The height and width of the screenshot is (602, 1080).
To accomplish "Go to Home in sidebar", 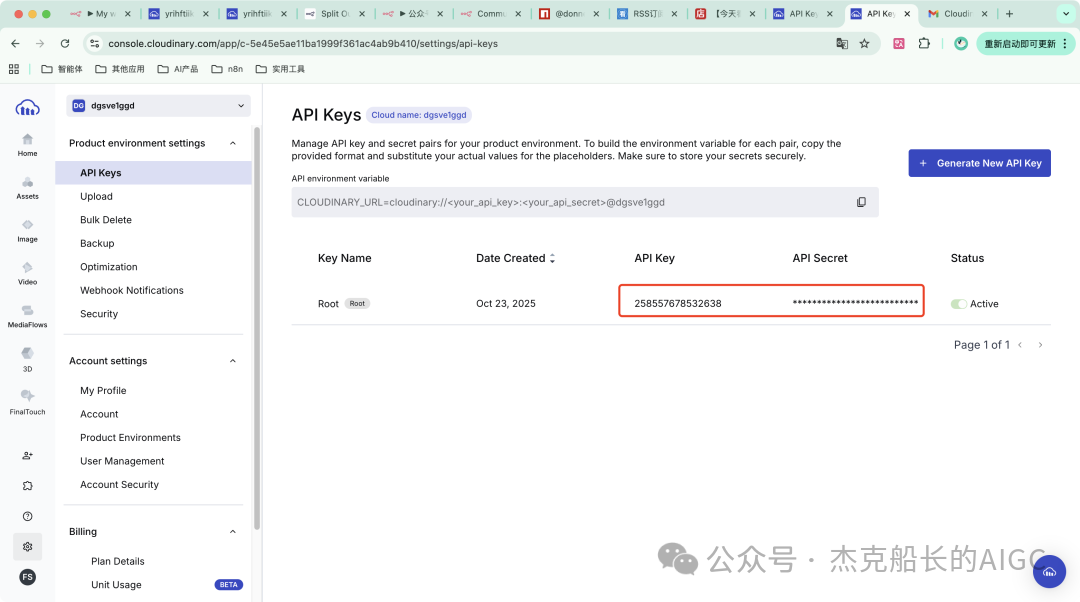I will pos(28,145).
